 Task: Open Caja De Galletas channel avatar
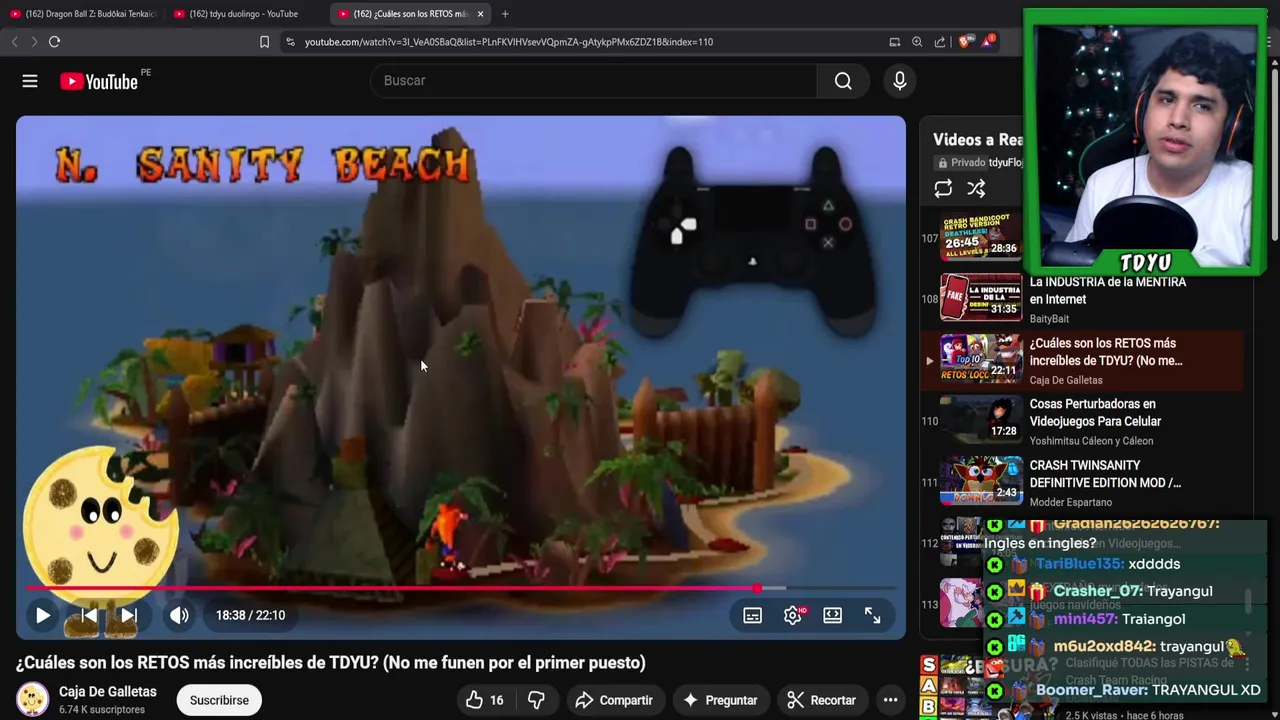(32, 700)
